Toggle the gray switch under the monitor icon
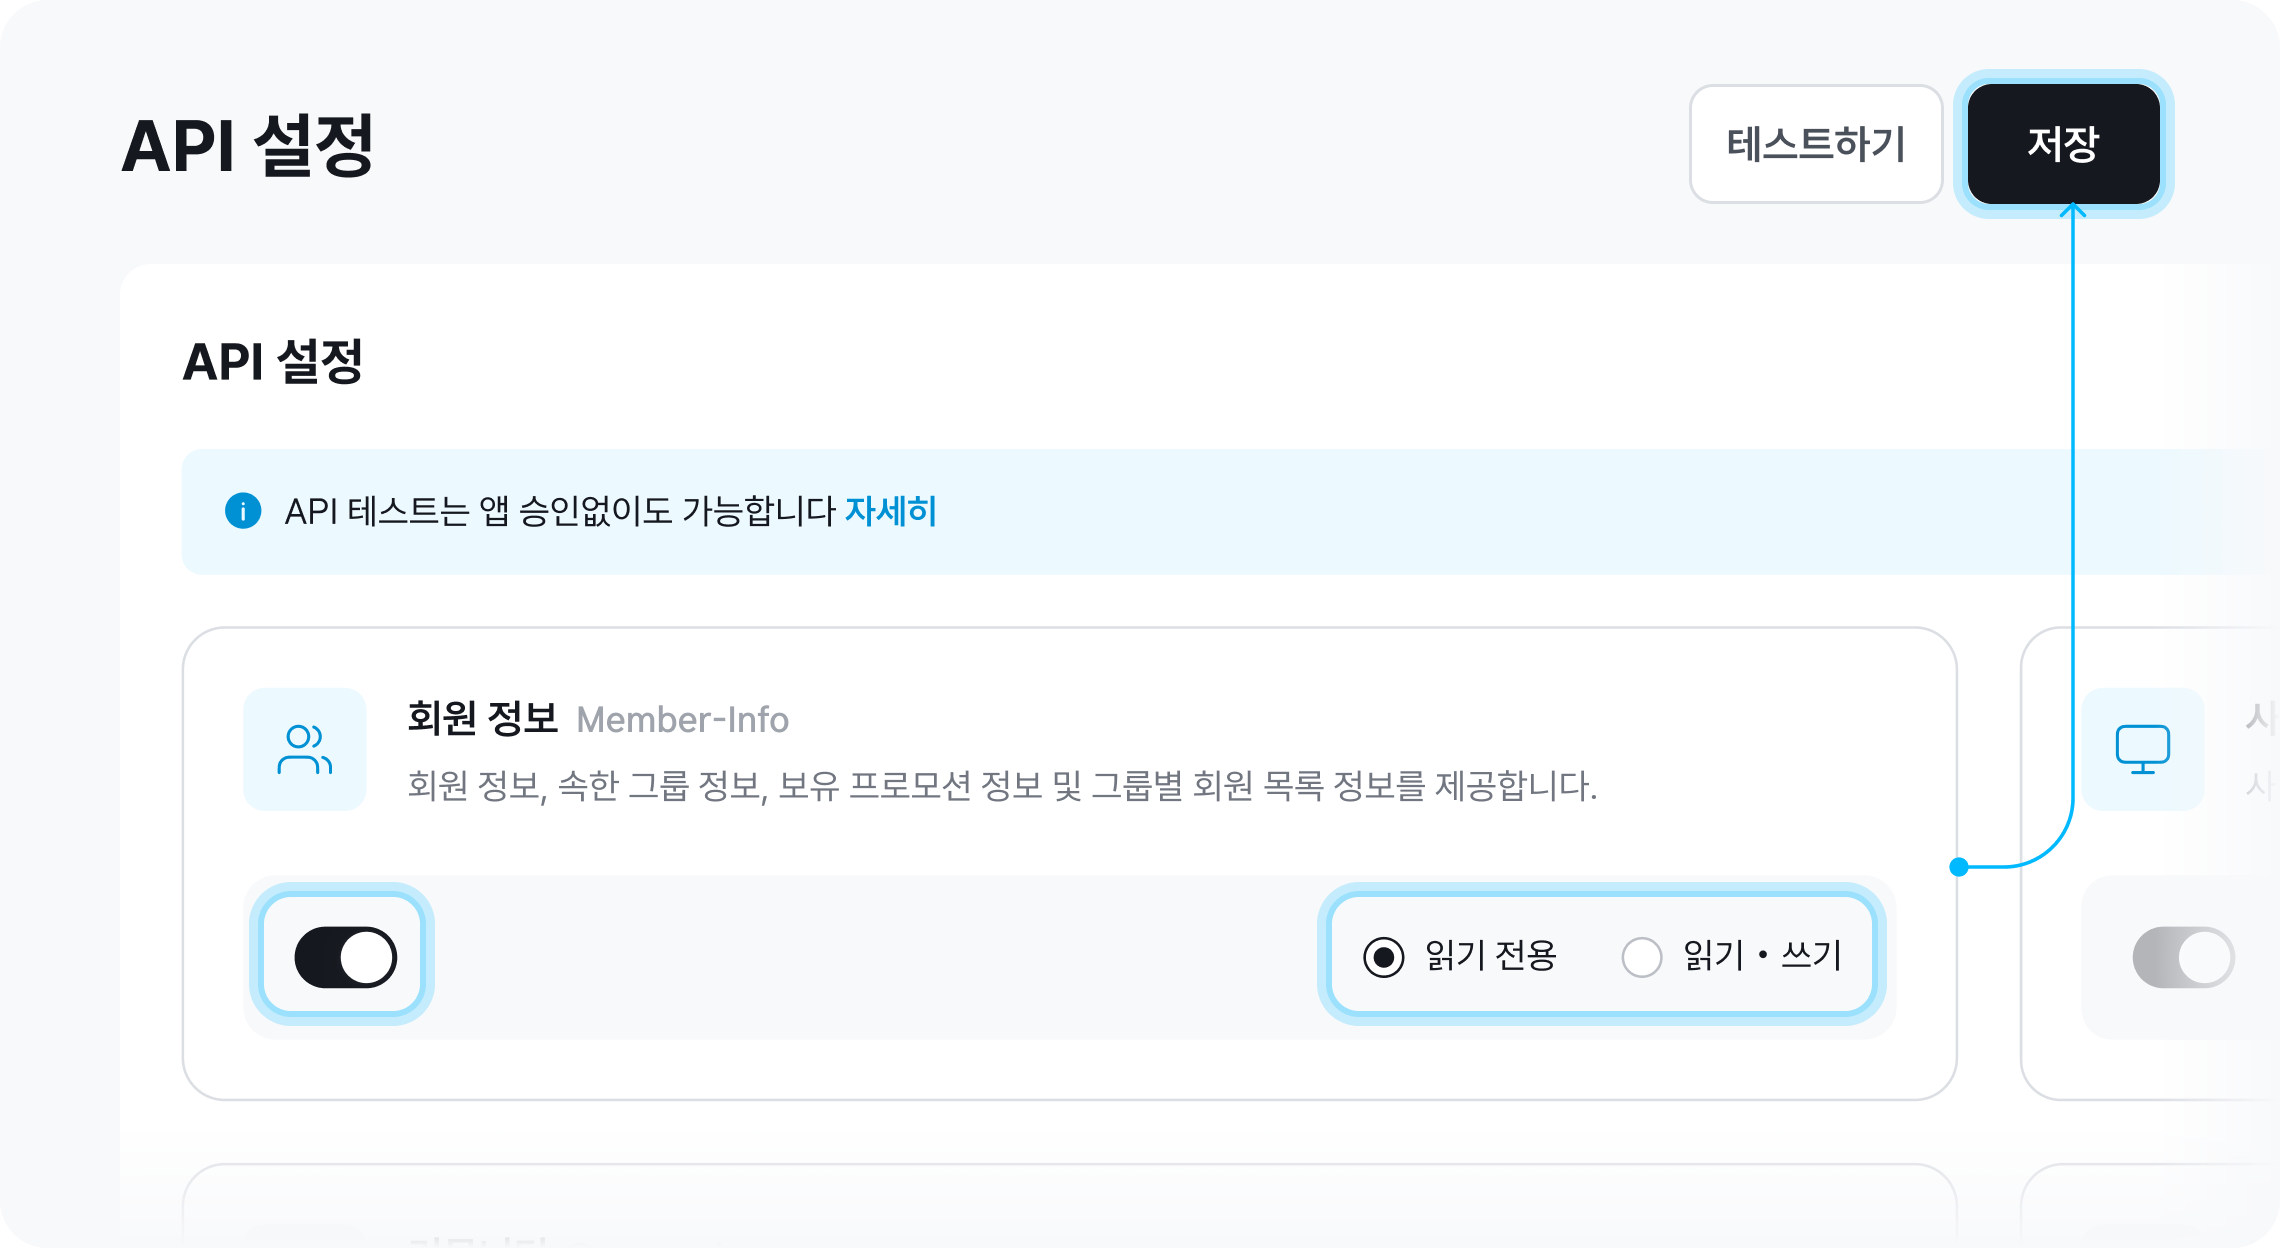This screenshot has width=2280, height=1248. point(2183,957)
